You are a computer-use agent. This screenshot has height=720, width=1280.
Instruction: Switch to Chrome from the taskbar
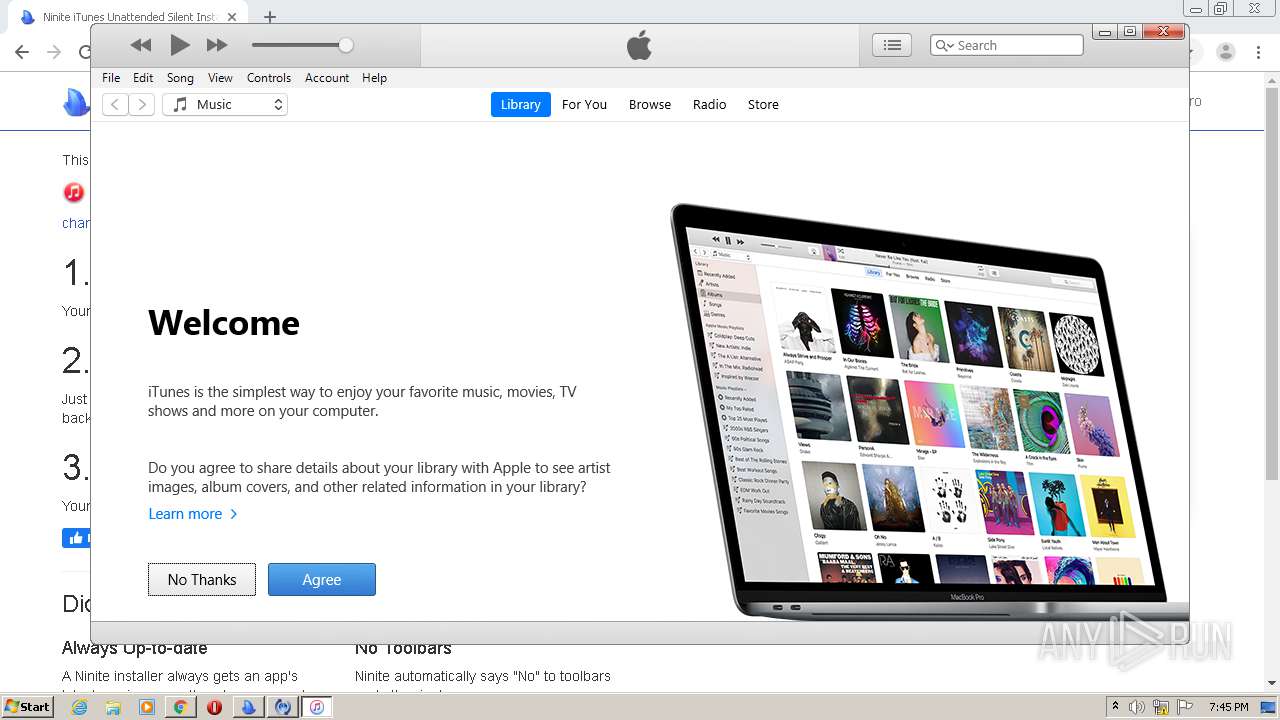[x=181, y=707]
